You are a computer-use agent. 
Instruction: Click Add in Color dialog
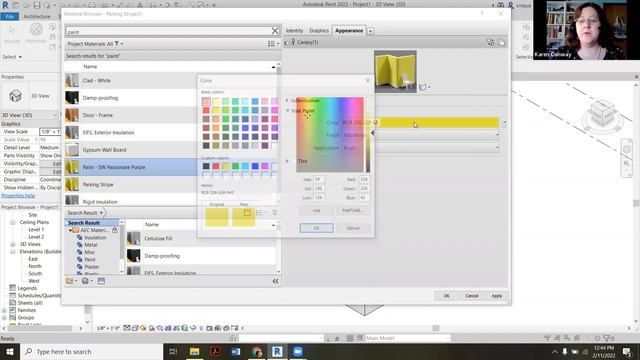(x=316, y=210)
